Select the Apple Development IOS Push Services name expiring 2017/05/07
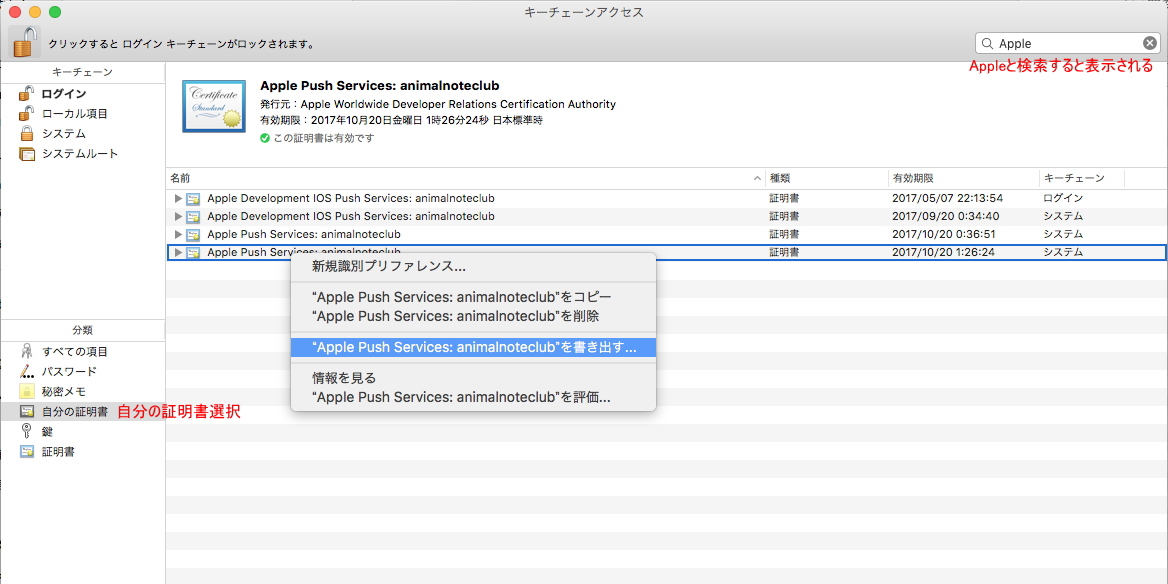1168x584 pixels. [x=351, y=199]
